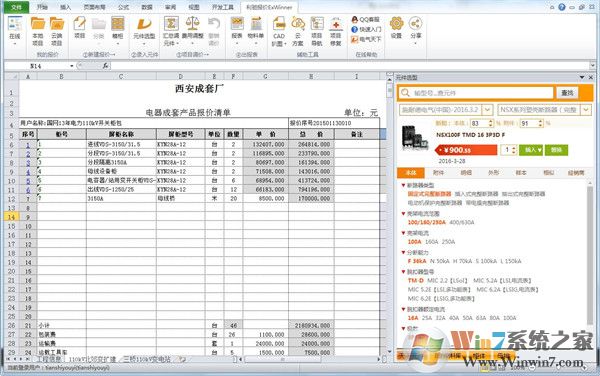Collapse the 断路器类型 section
600x376 pixels.
pyautogui.click(x=403, y=185)
